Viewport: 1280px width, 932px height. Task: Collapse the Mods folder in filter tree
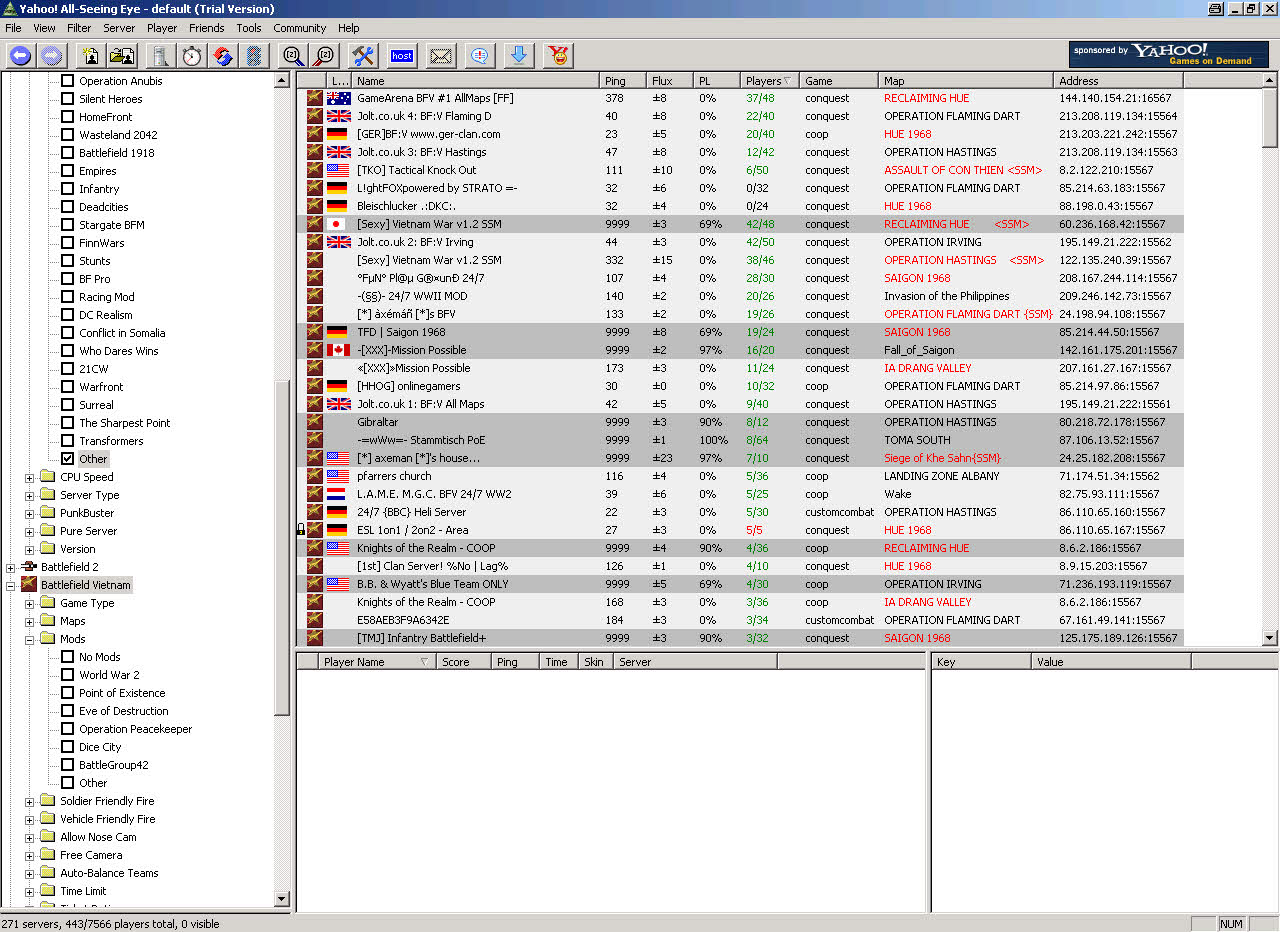tap(30, 639)
